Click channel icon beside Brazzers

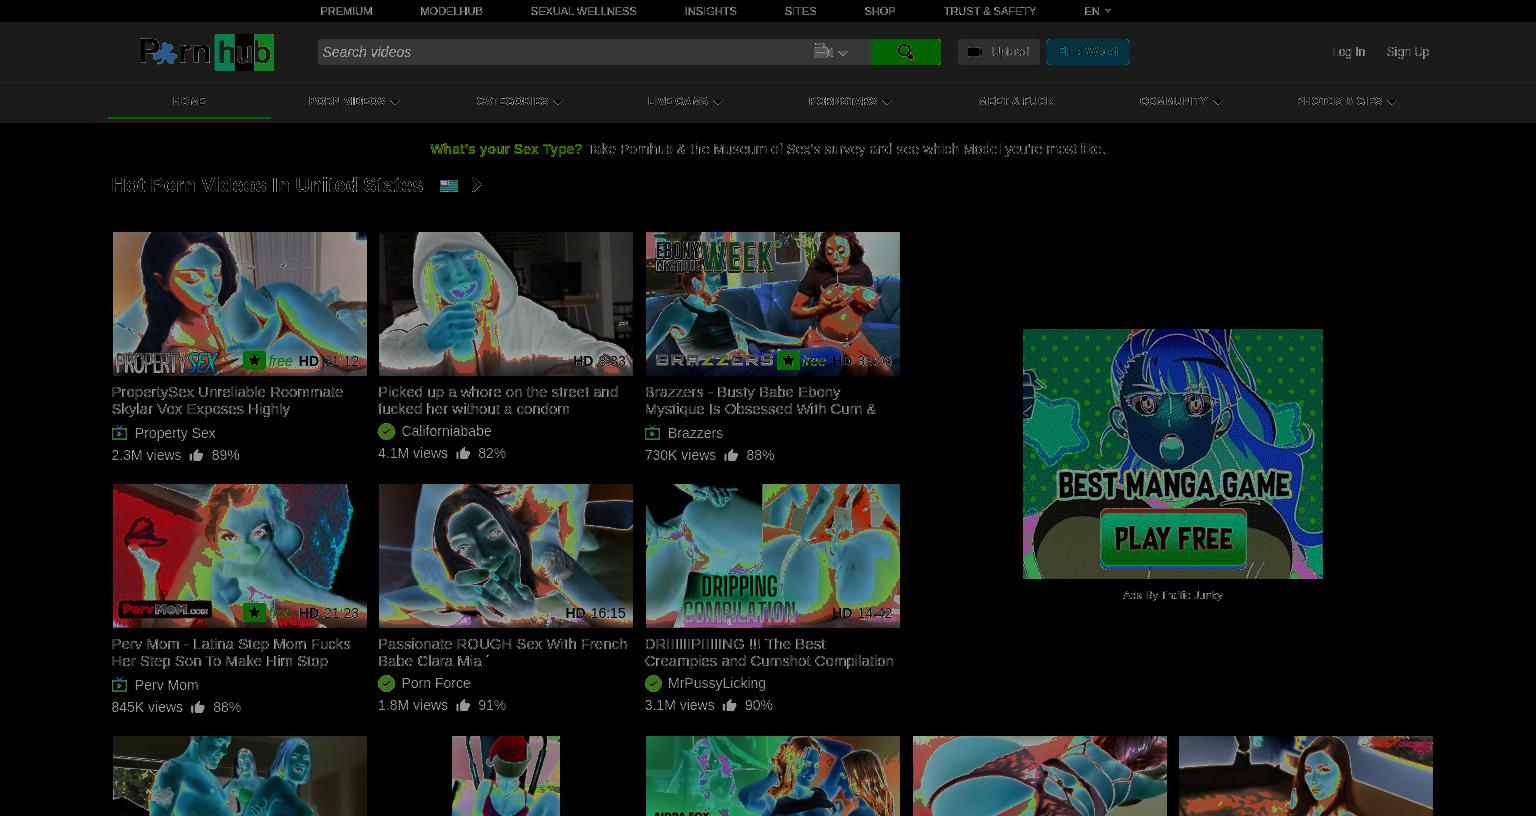pos(652,433)
